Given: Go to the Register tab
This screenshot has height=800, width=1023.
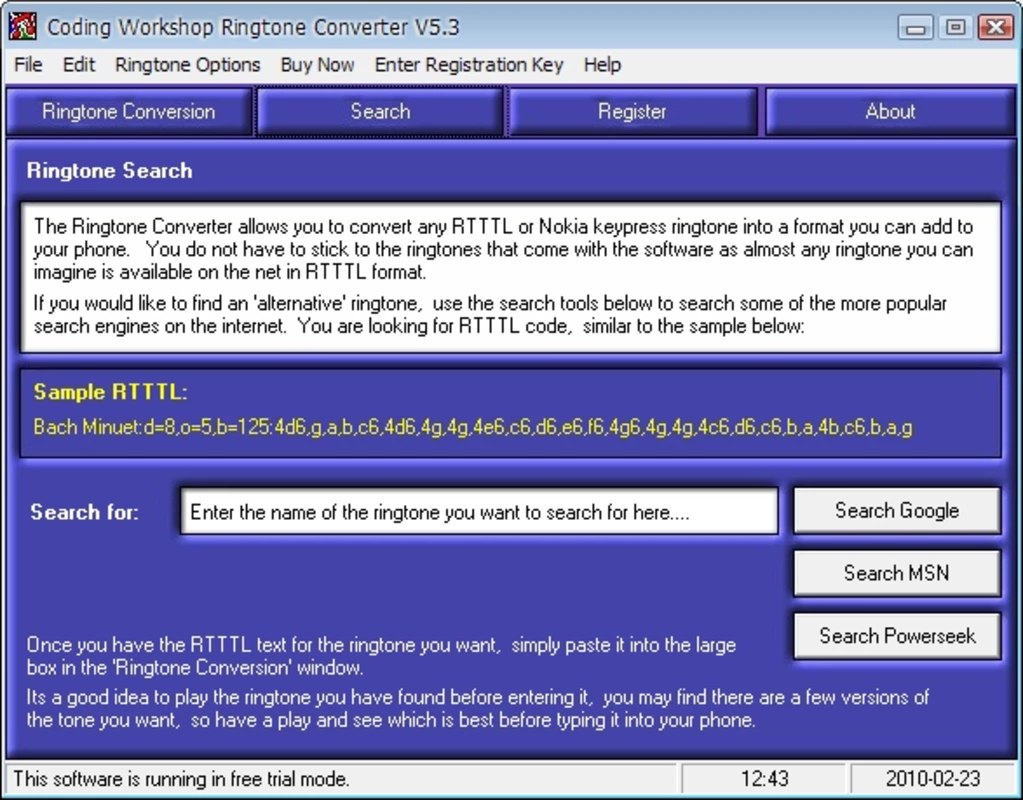Looking at the screenshot, I should tap(632, 112).
